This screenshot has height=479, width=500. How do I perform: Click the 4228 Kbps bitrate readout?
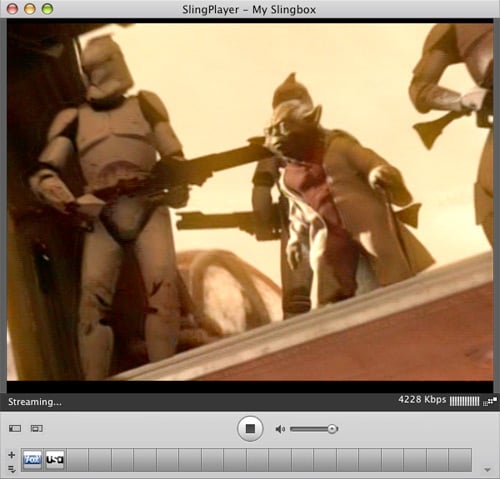click(422, 399)
